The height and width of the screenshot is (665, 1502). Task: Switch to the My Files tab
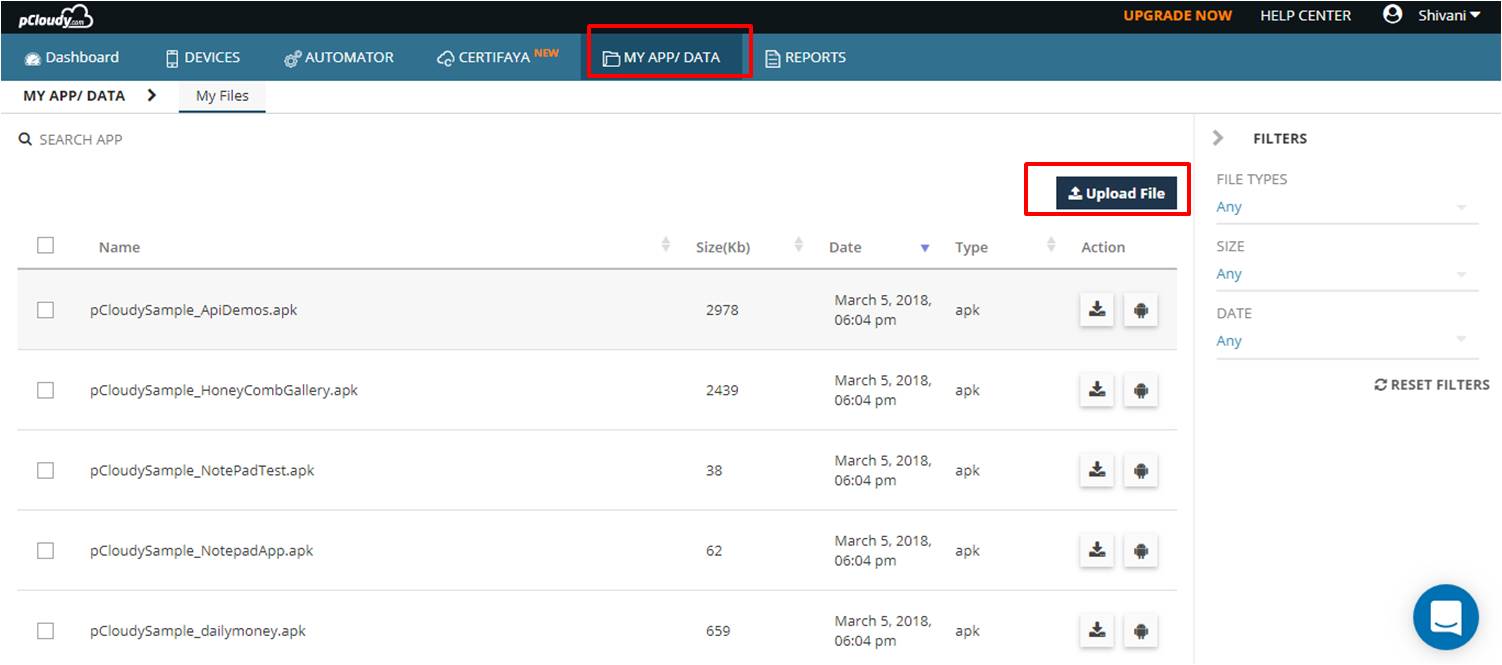coord(222,96)
